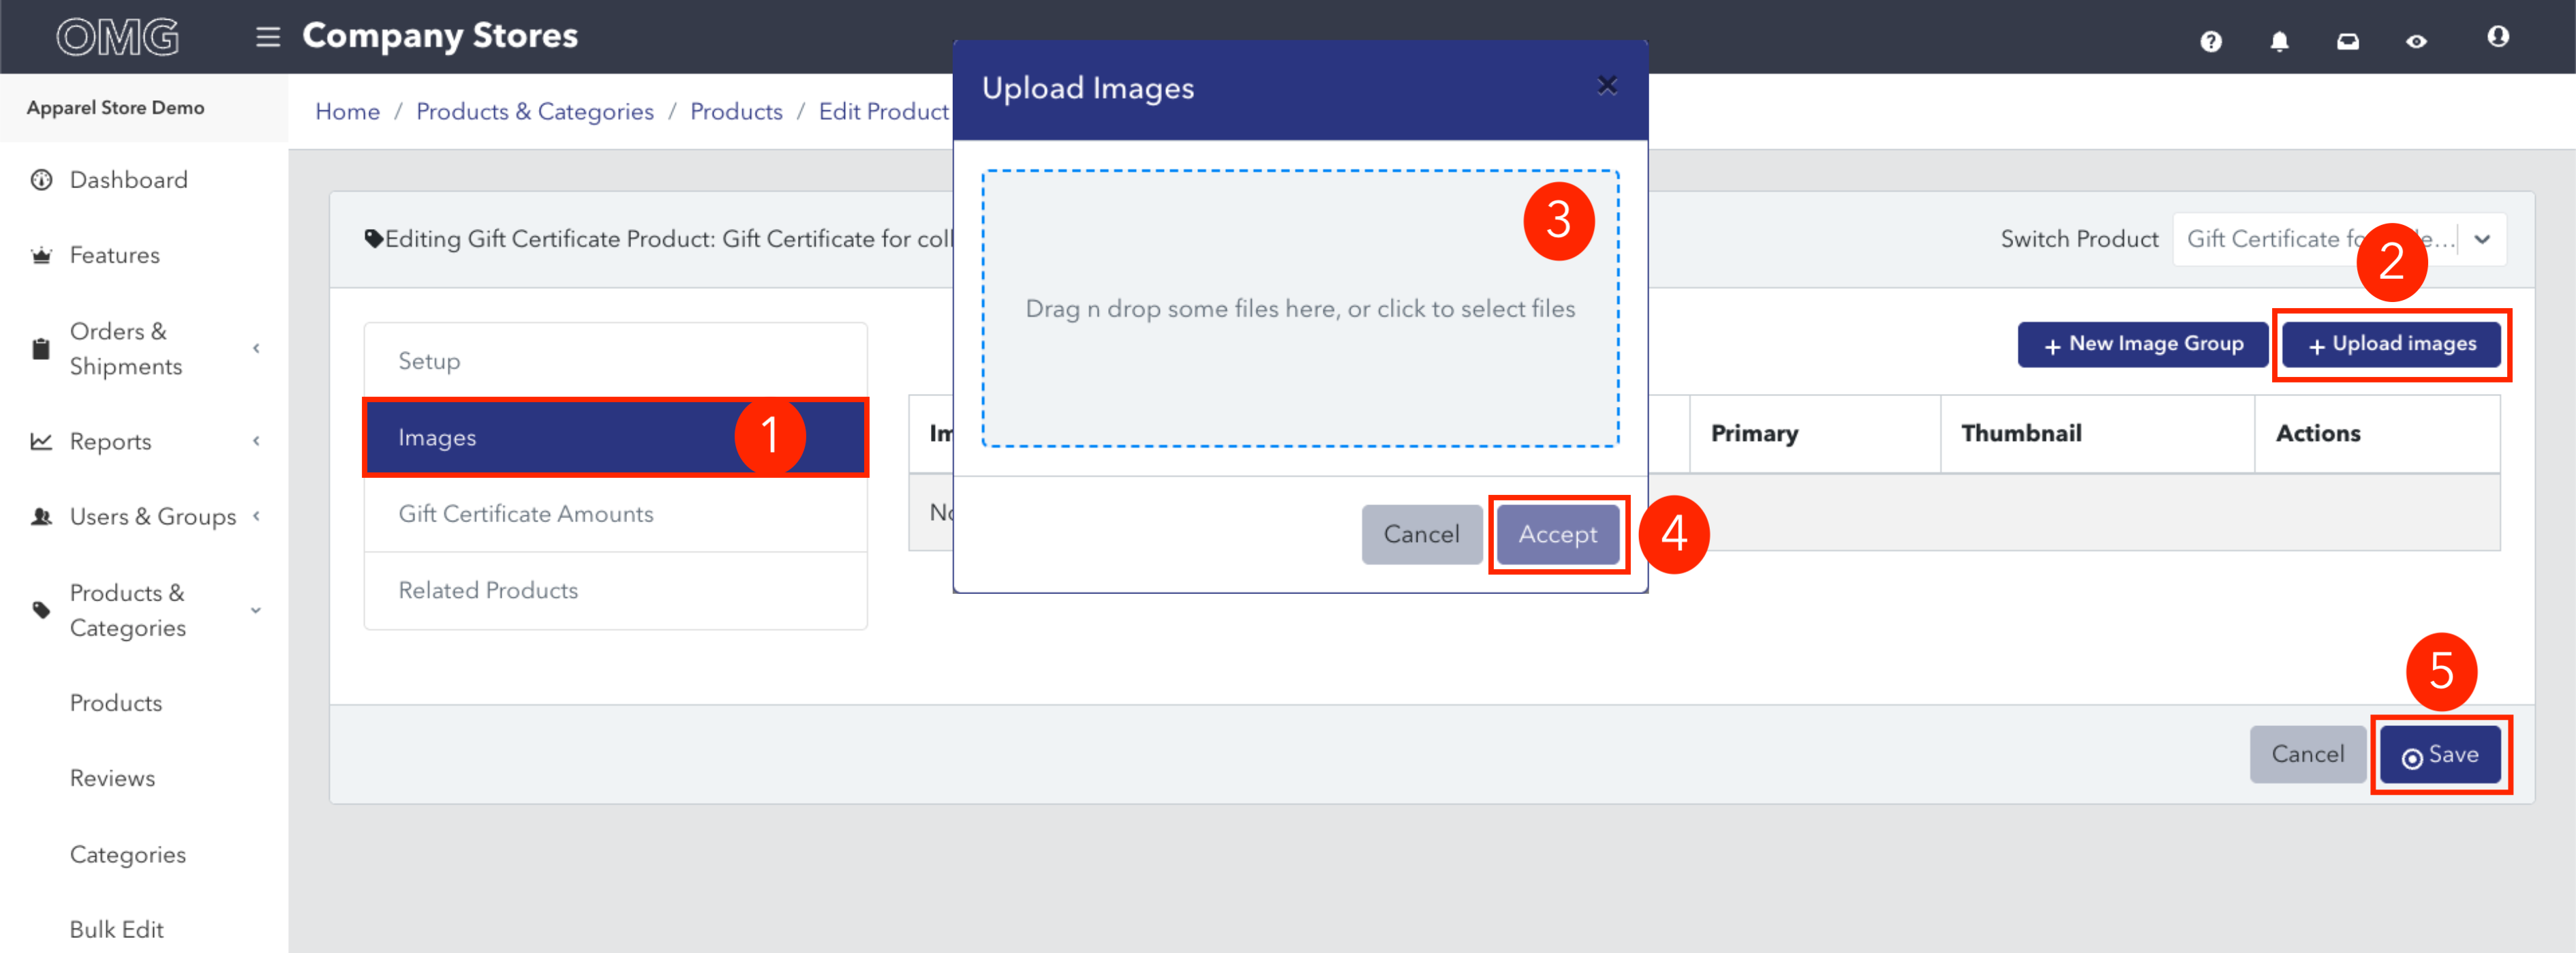Click the Features crown icon

coord(41,255)
